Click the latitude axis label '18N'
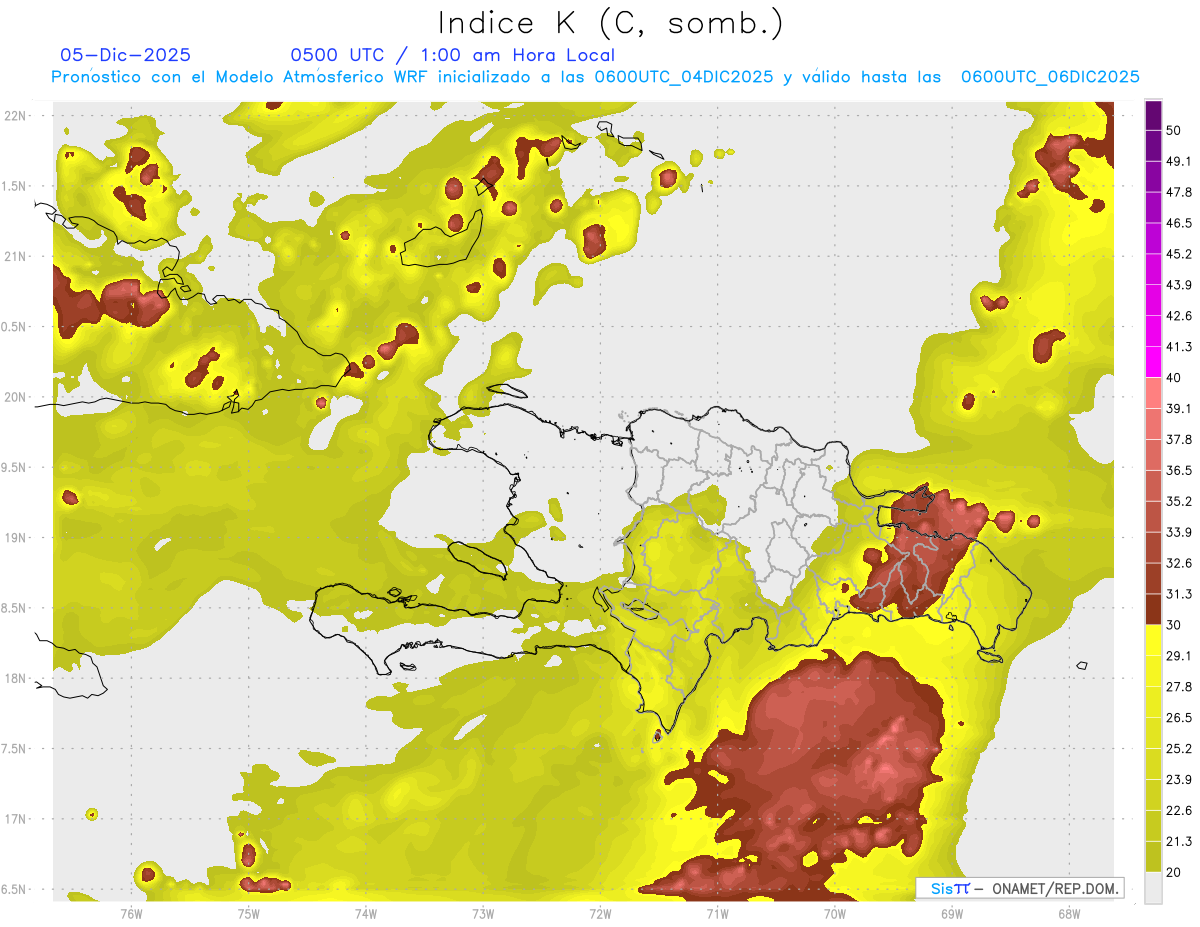The height and width of the screenshot is (927, 1200). tap(15, 678)
